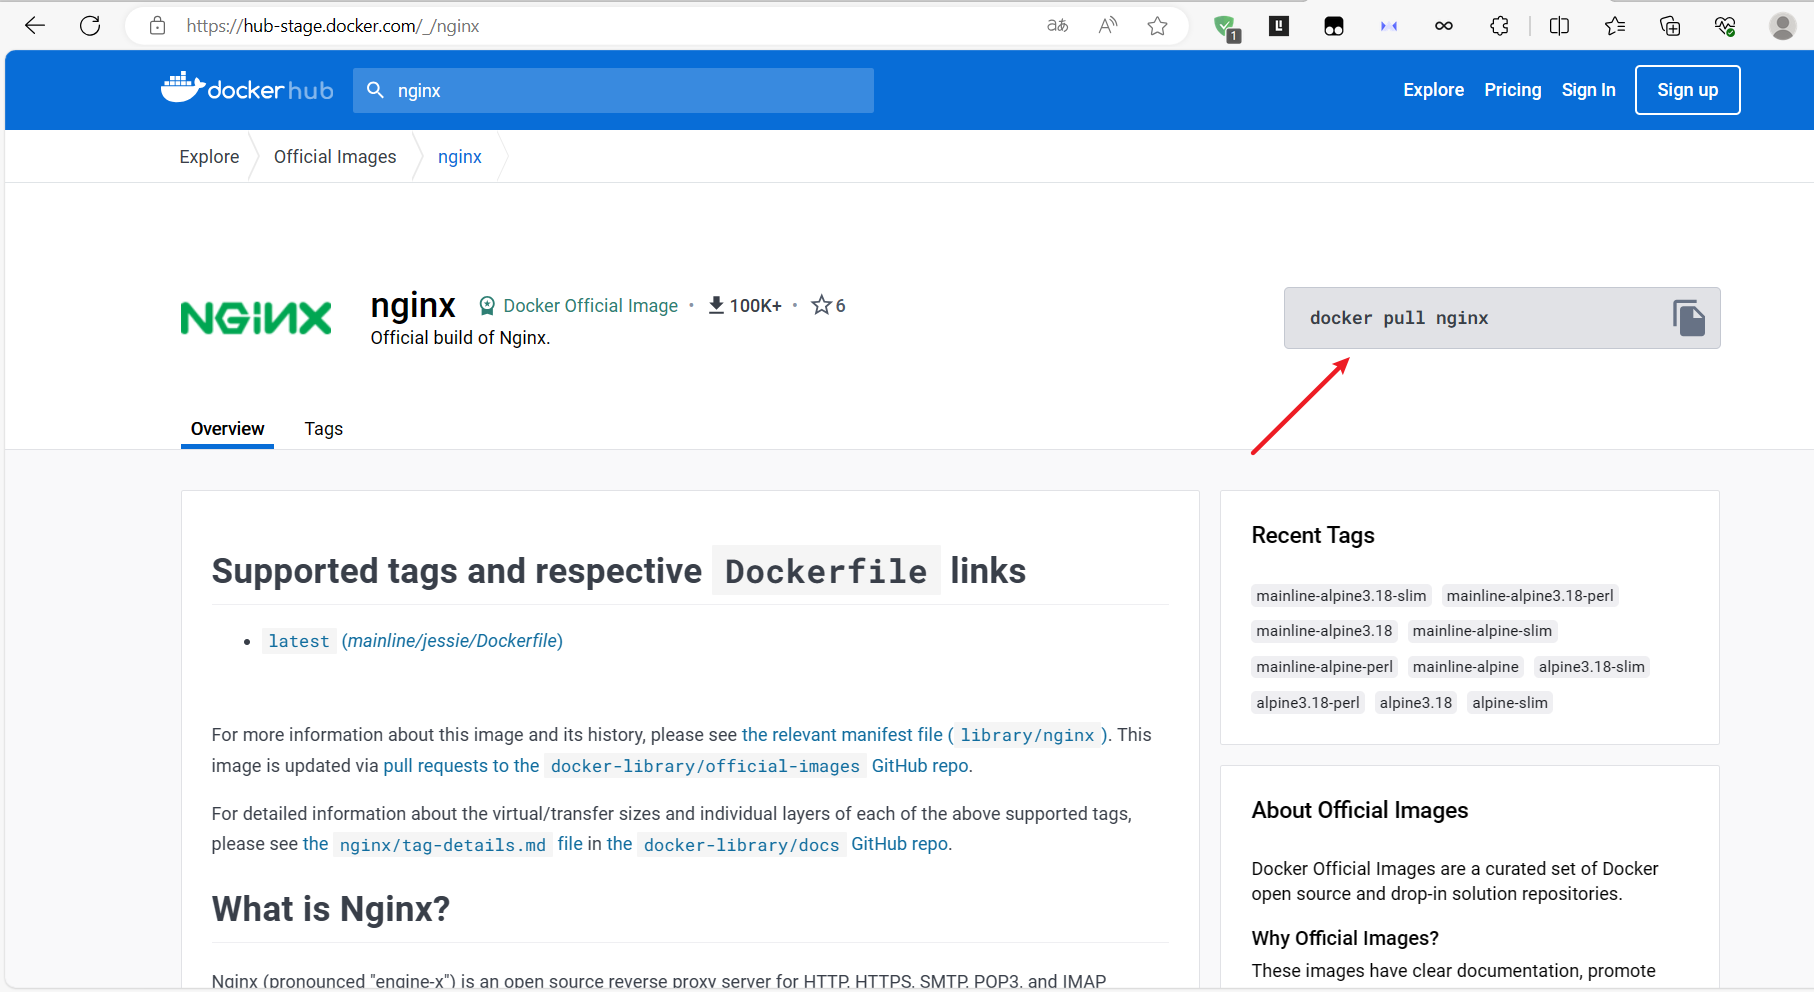
Task: Click Sign In
Action: coord(1588,90)
